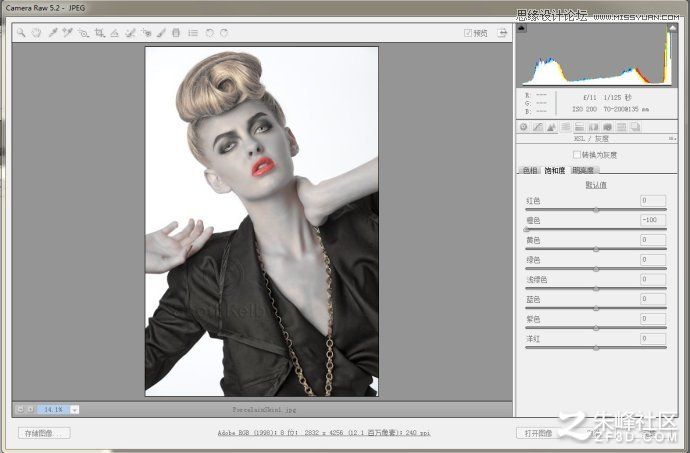690x453 pixels.
Task: Open the Split Toning panel tab icon
Action: click(x=580, y=127)
